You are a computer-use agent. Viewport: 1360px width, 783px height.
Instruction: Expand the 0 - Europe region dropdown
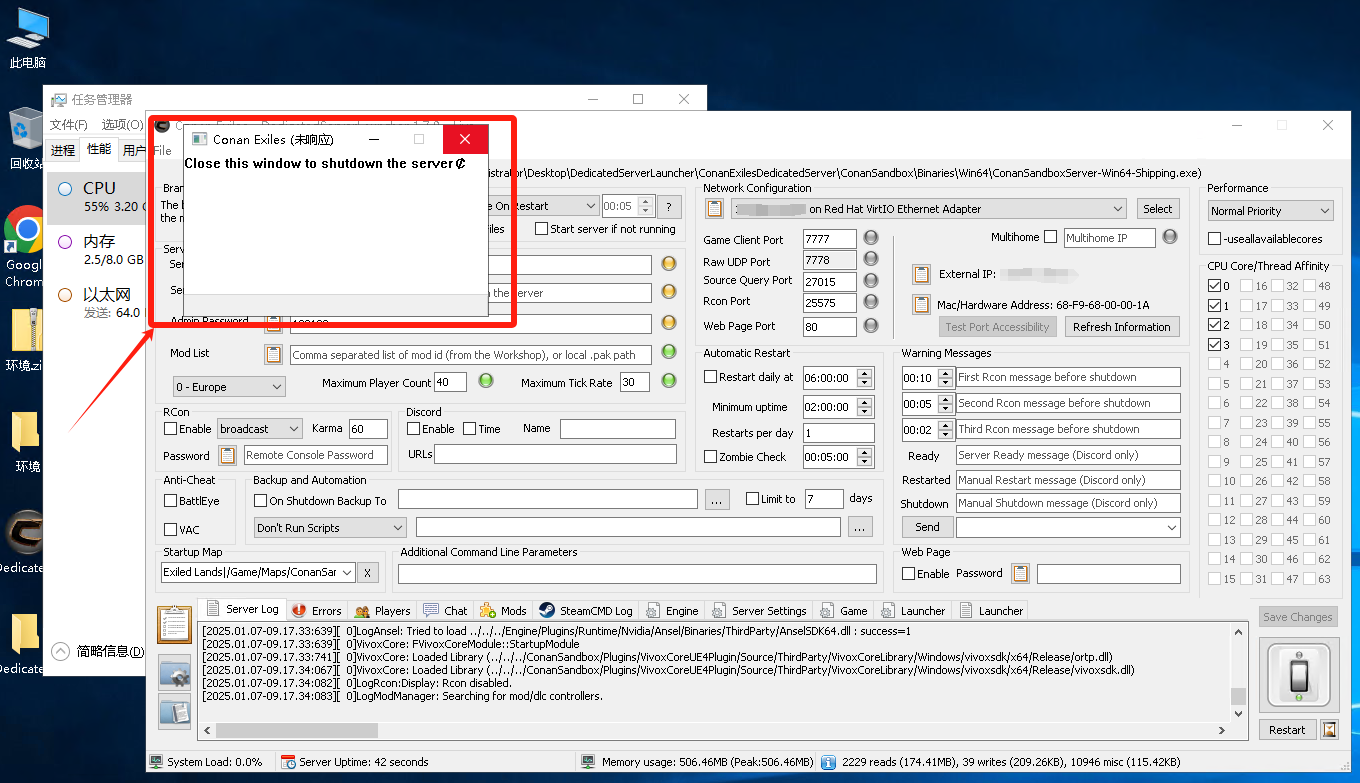pyautogui.click(x=229, y=387)
